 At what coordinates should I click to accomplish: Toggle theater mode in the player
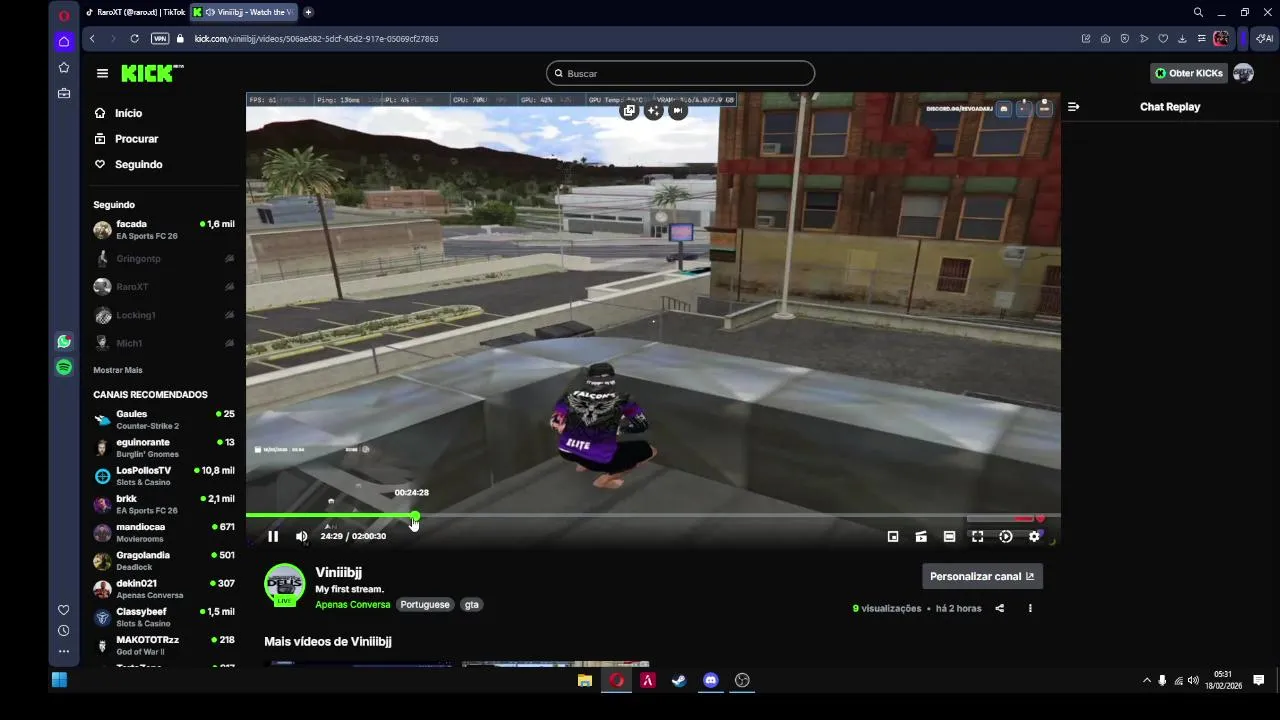pos(949,536)
